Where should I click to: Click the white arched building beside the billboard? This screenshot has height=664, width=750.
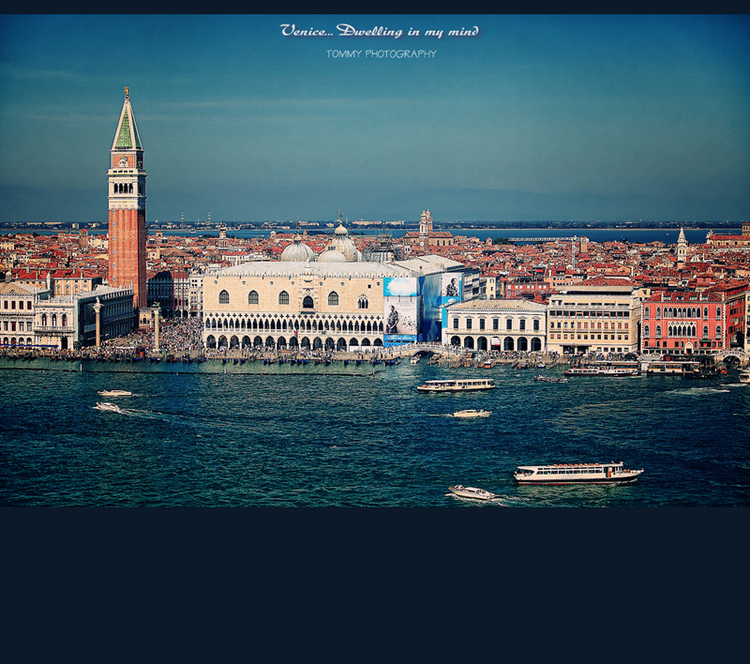pyautogui.click(x=496, y=325)
